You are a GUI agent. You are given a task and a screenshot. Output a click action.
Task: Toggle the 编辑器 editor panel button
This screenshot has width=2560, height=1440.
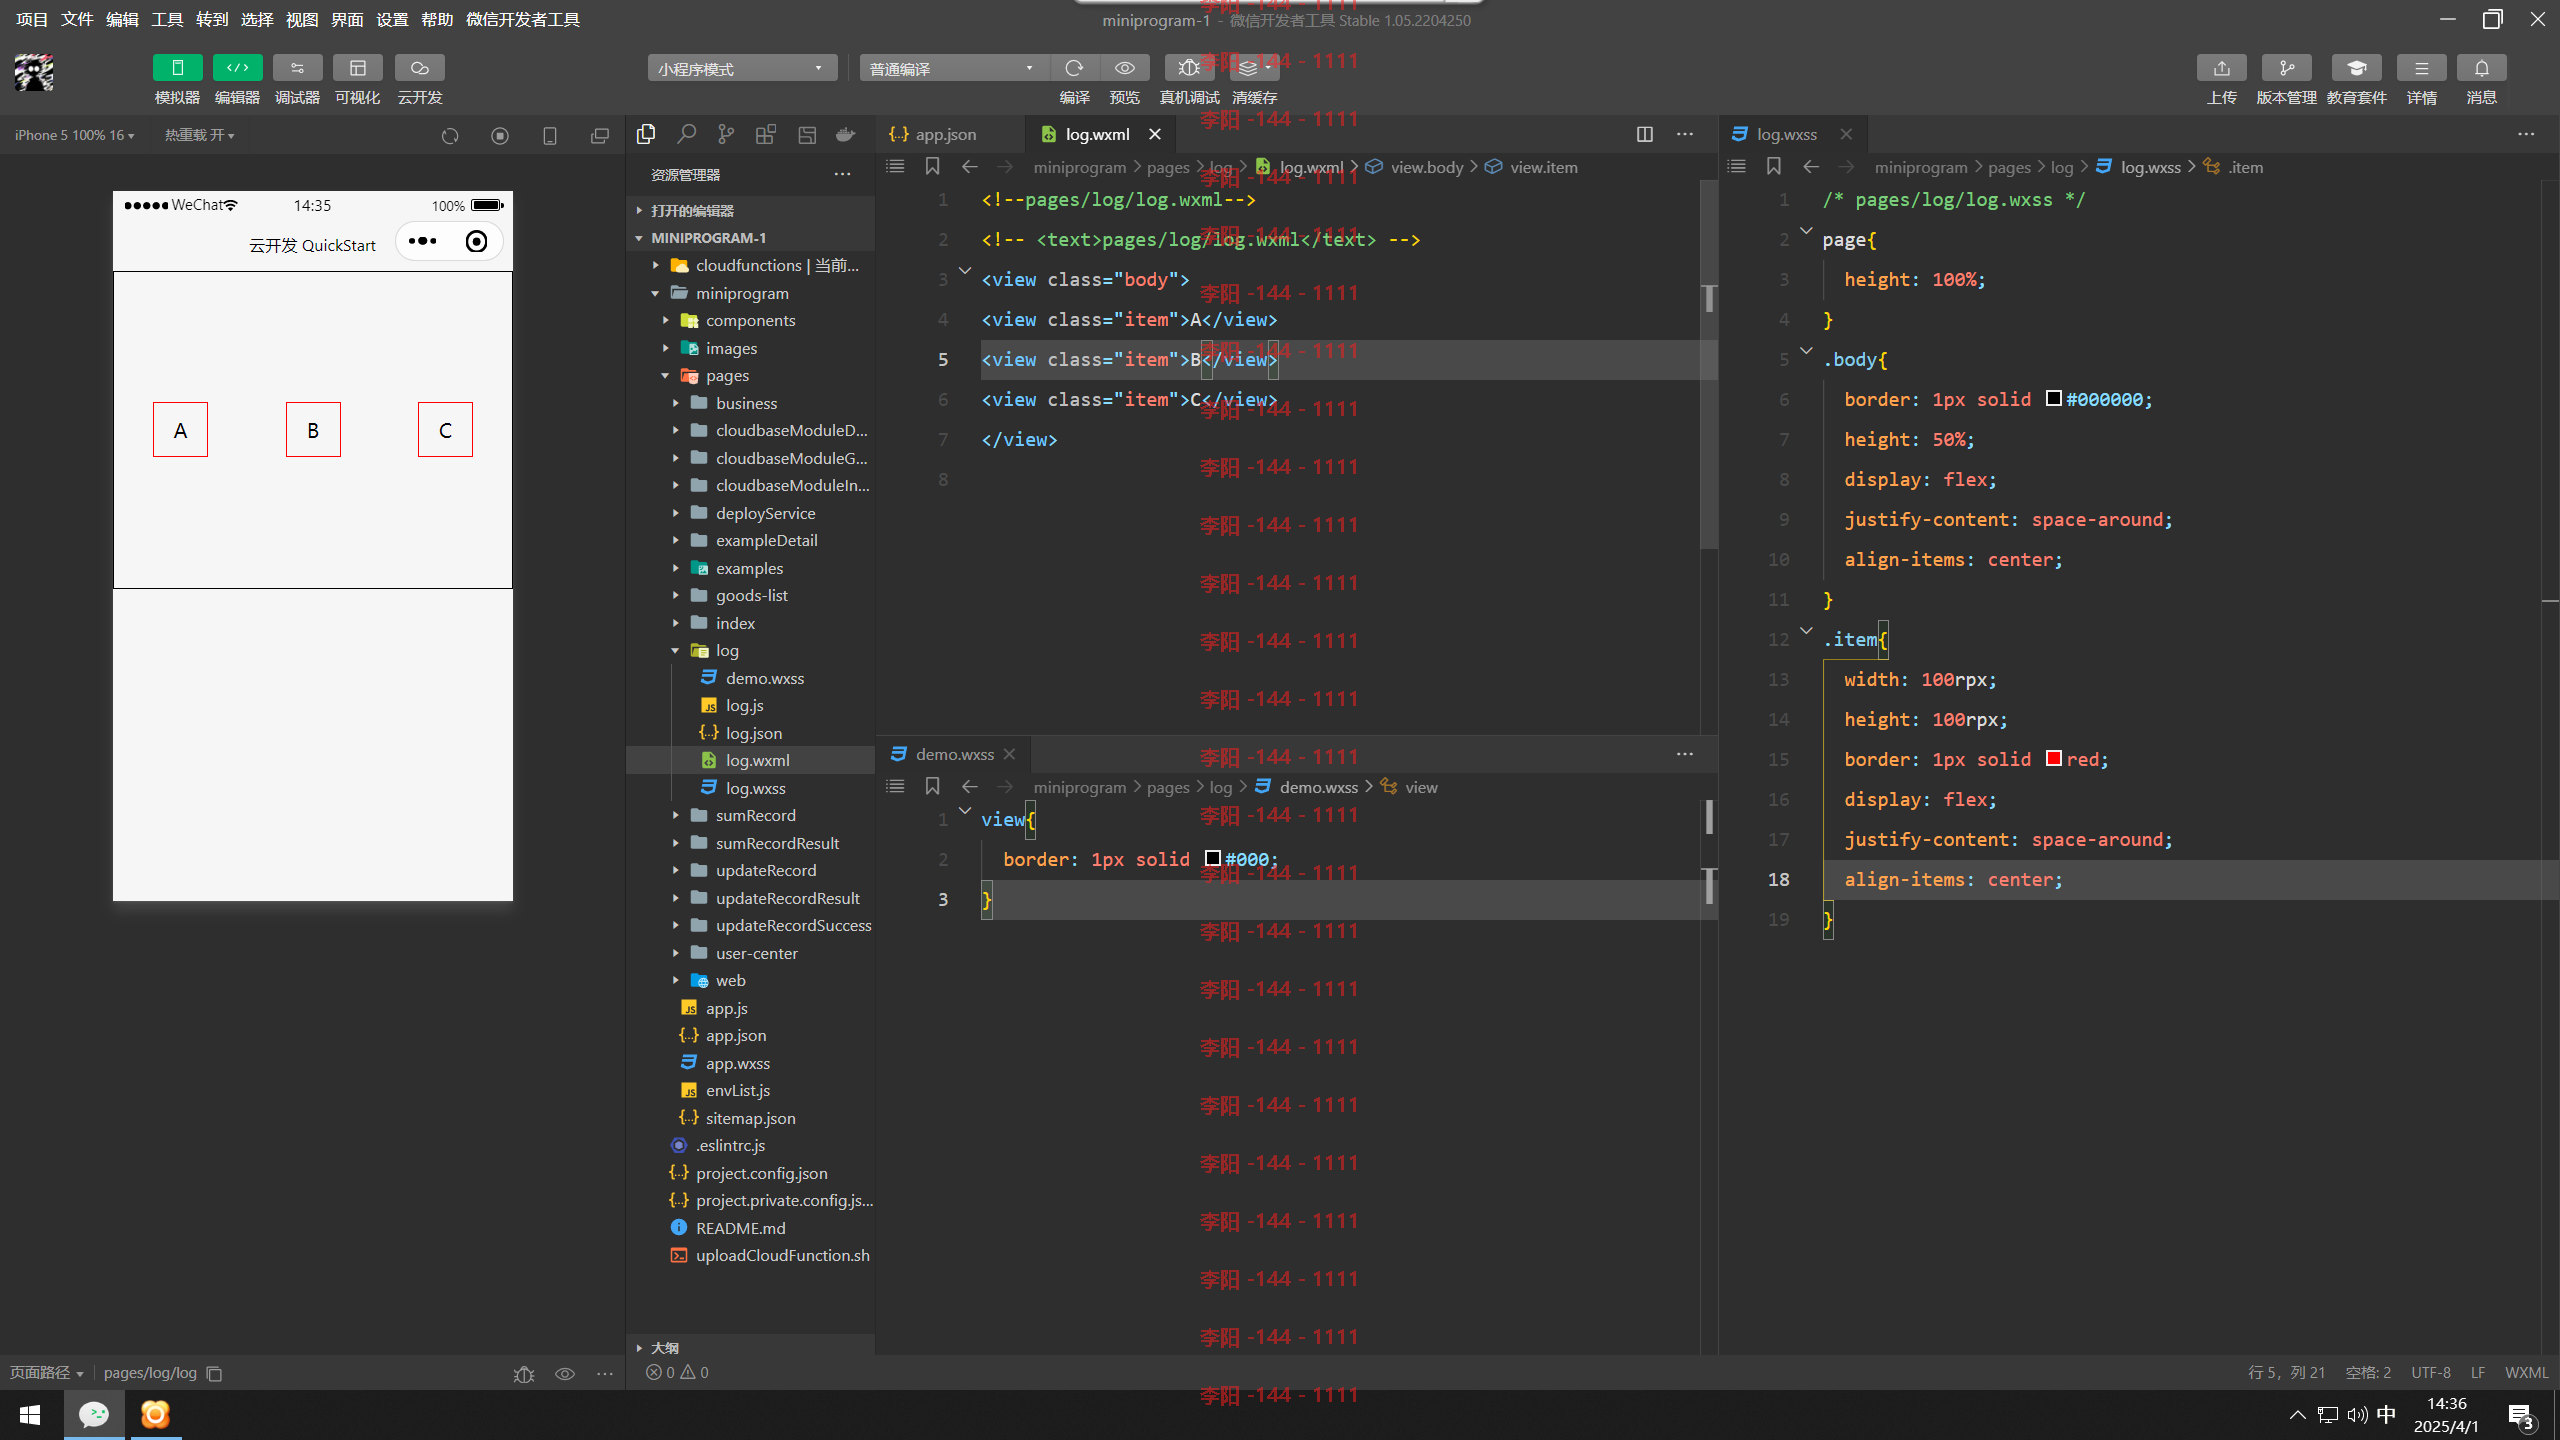click(237, 68)
